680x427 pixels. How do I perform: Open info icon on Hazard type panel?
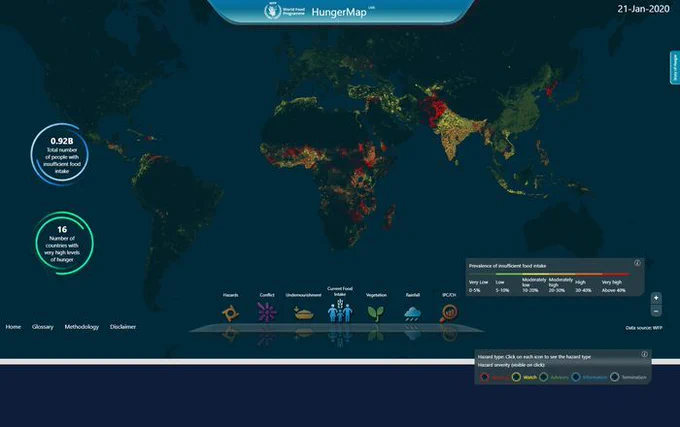(644, 354)
